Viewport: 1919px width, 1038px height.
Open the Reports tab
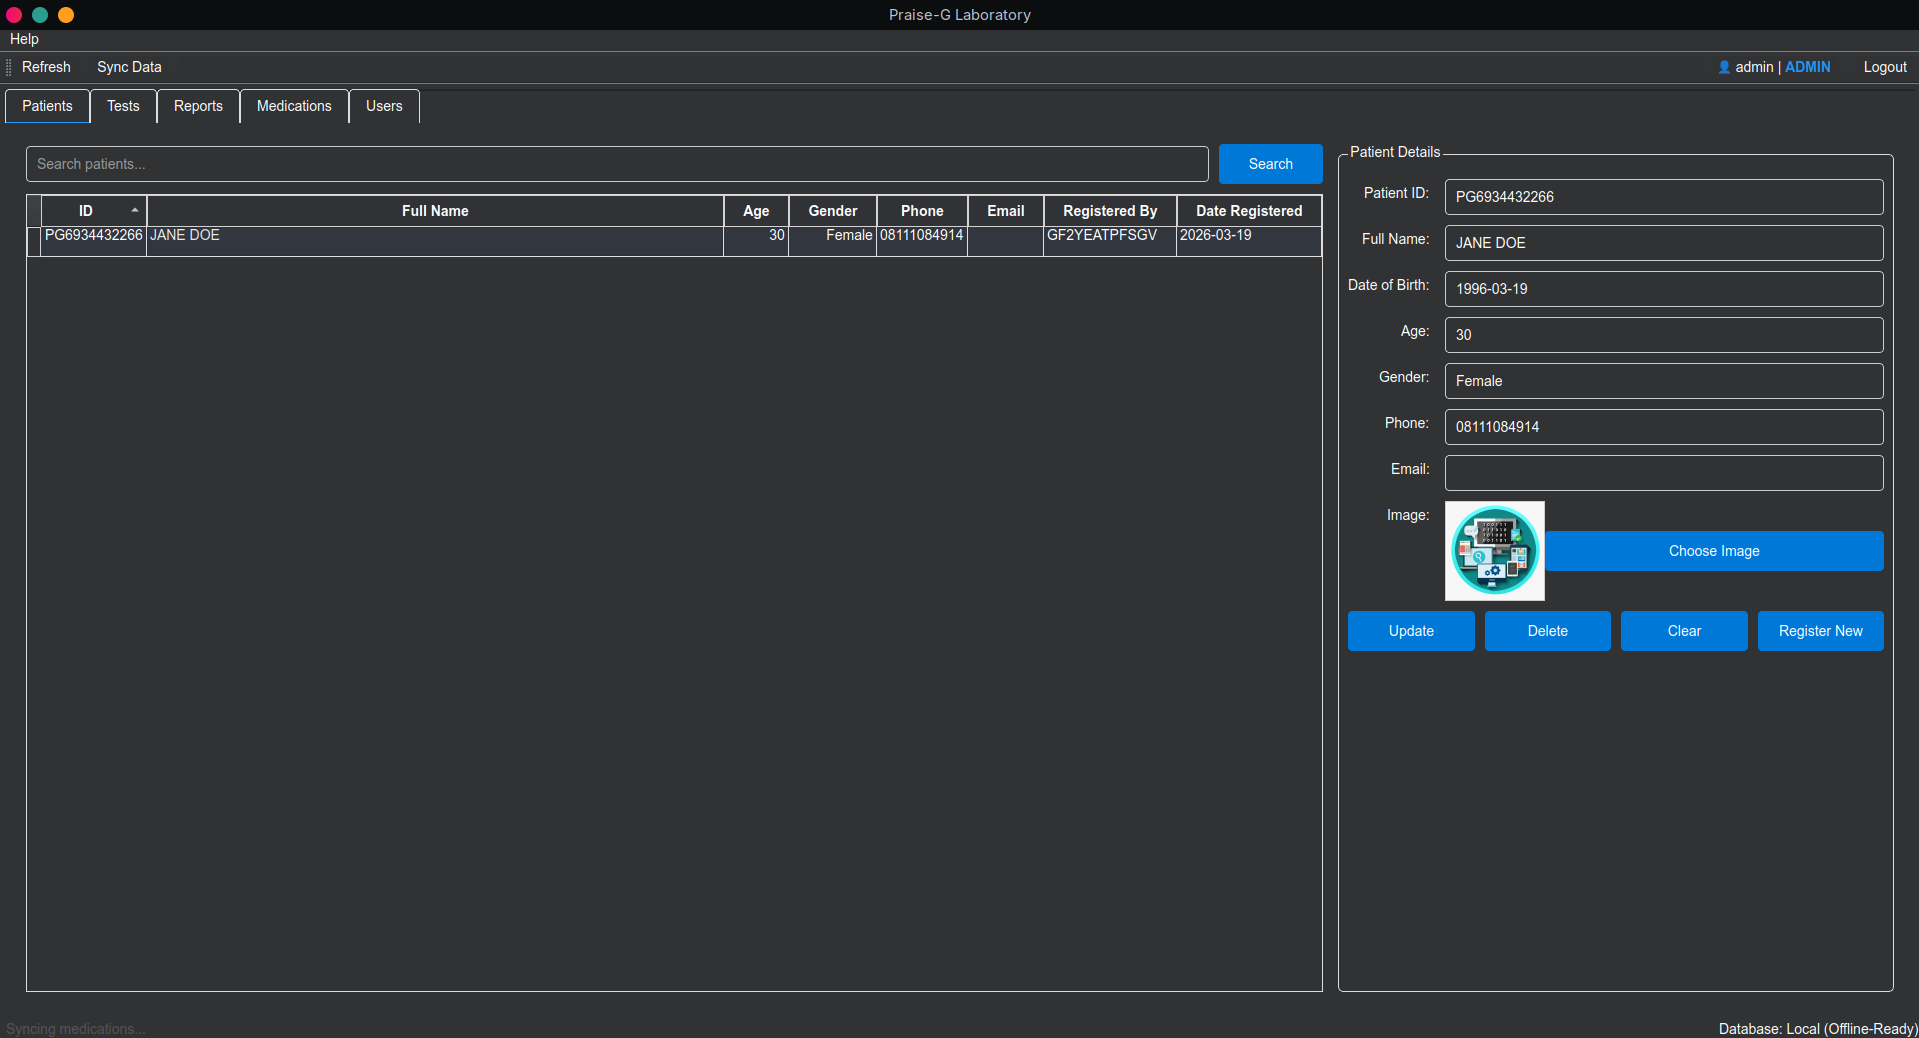198,106
